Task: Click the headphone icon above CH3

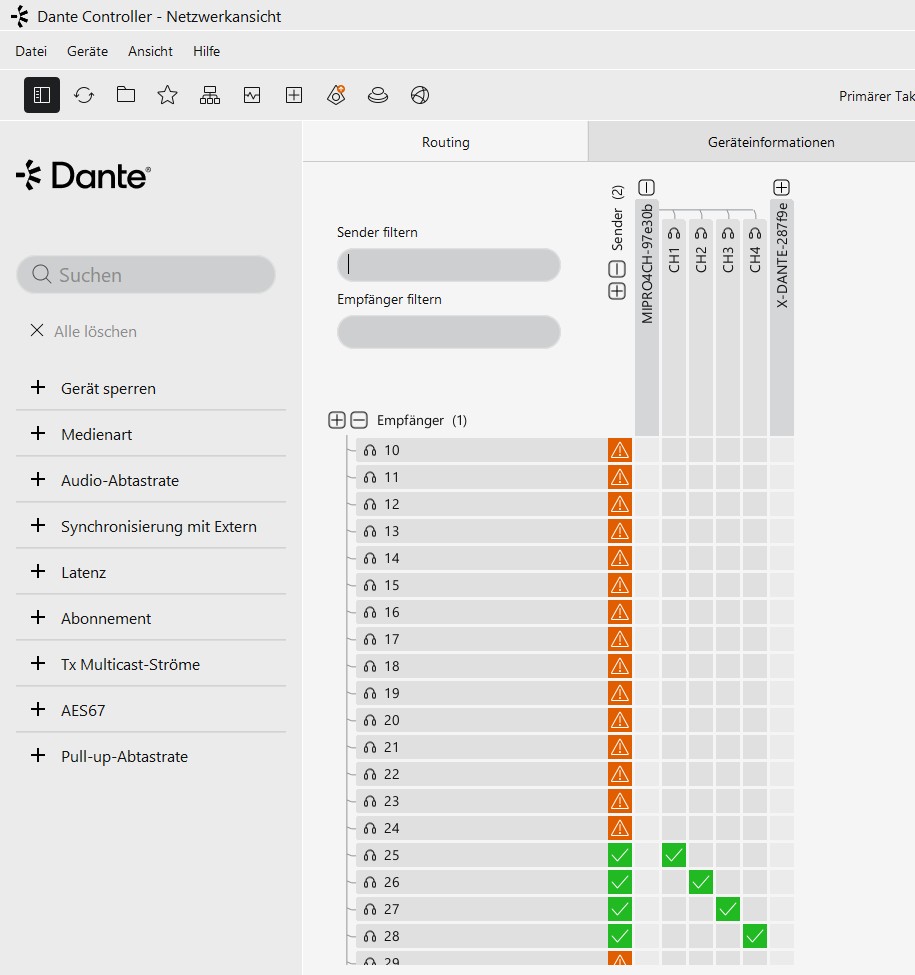Action: 728,234
